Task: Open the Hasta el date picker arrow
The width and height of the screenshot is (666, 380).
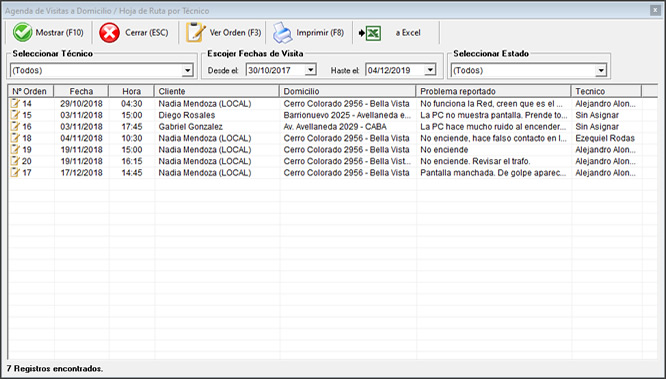Action: 430,70
